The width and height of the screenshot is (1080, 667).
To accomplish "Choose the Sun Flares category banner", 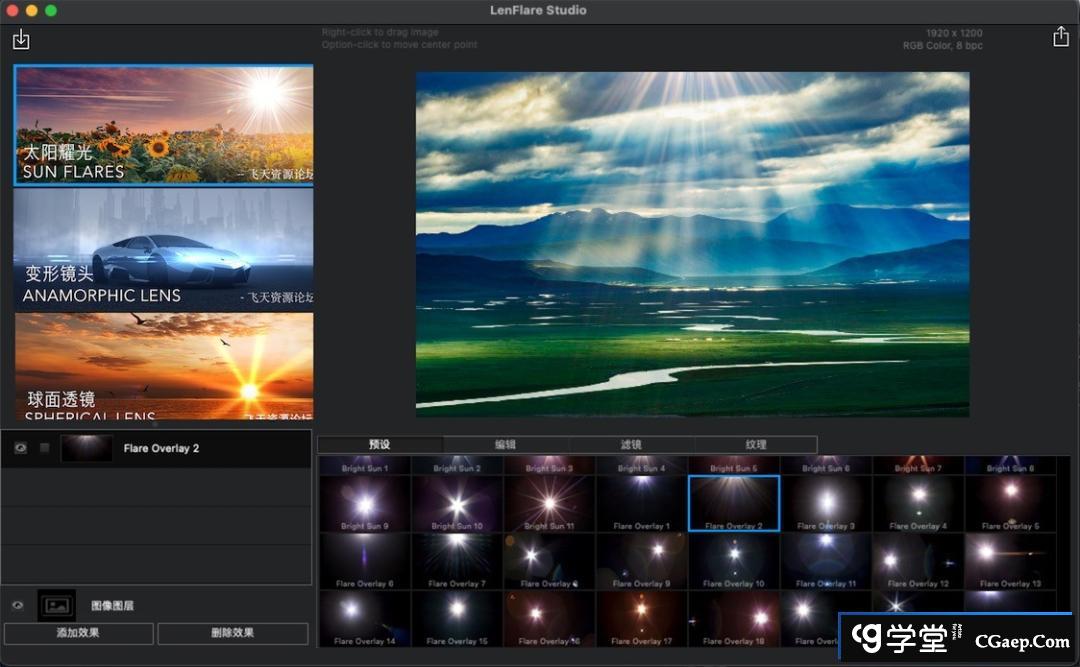I will [163, 125].
